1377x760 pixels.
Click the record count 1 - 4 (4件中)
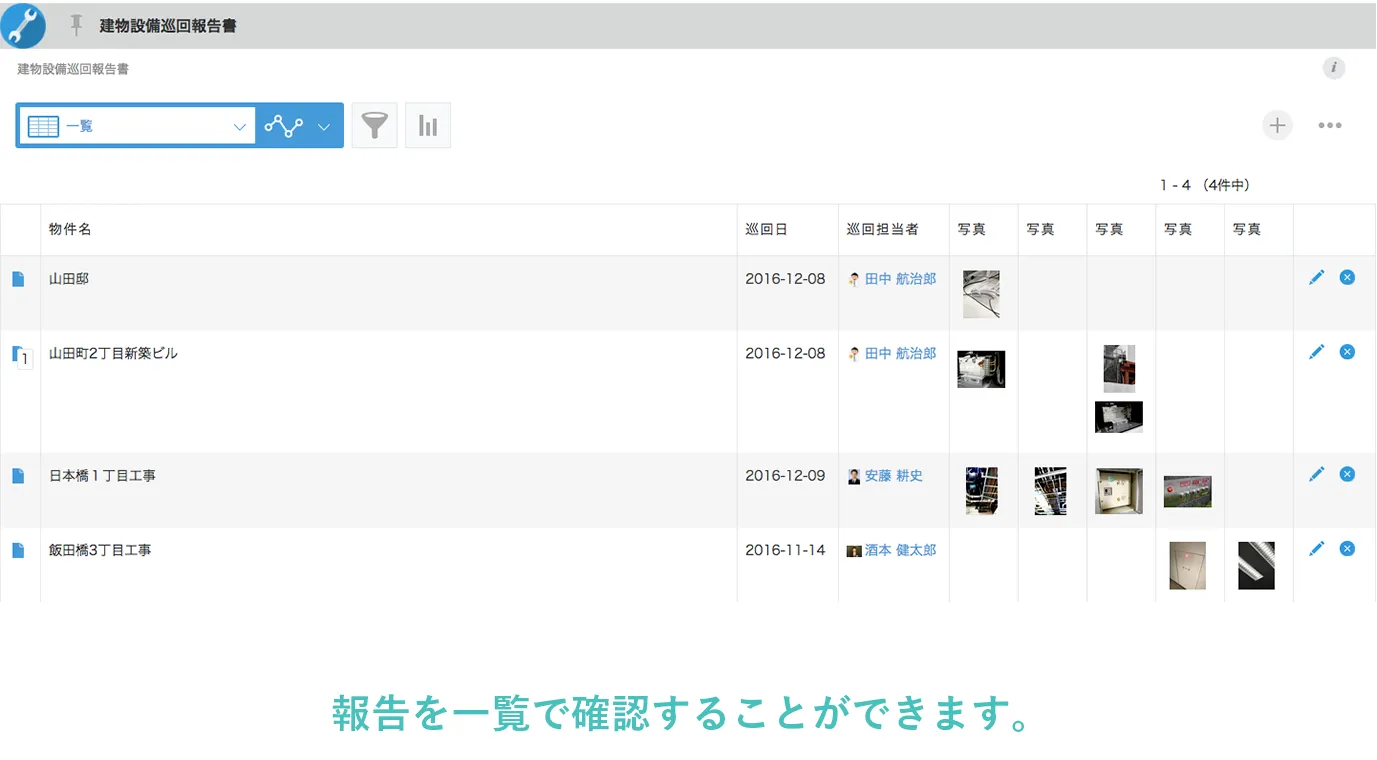pos(1205,185)
